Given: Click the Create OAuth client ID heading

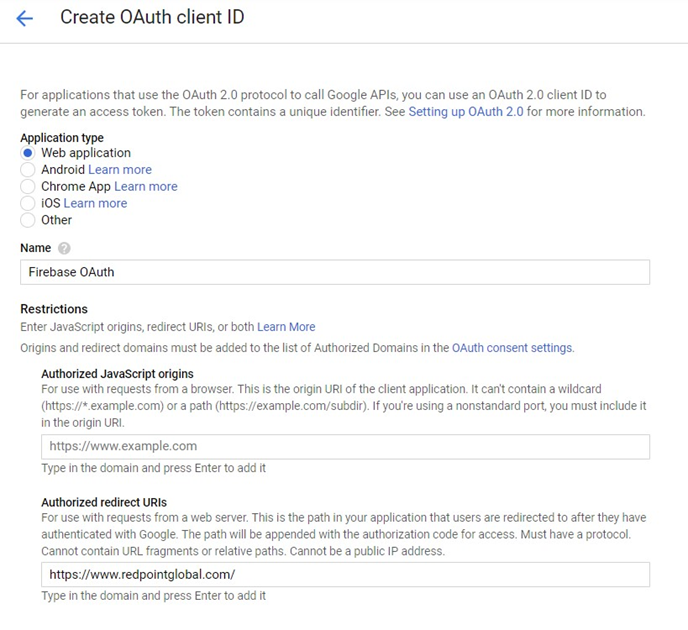Looking at the screenshot, I should [152, 18].
